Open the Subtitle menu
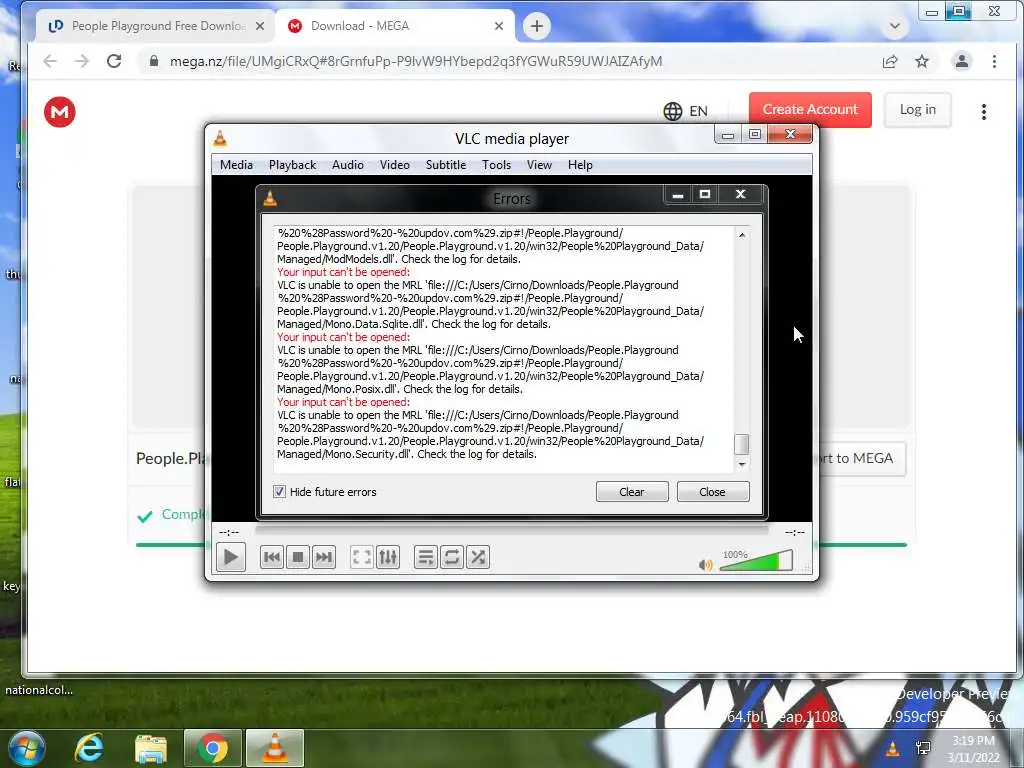 pyautogui.click(x=446, y=165)
